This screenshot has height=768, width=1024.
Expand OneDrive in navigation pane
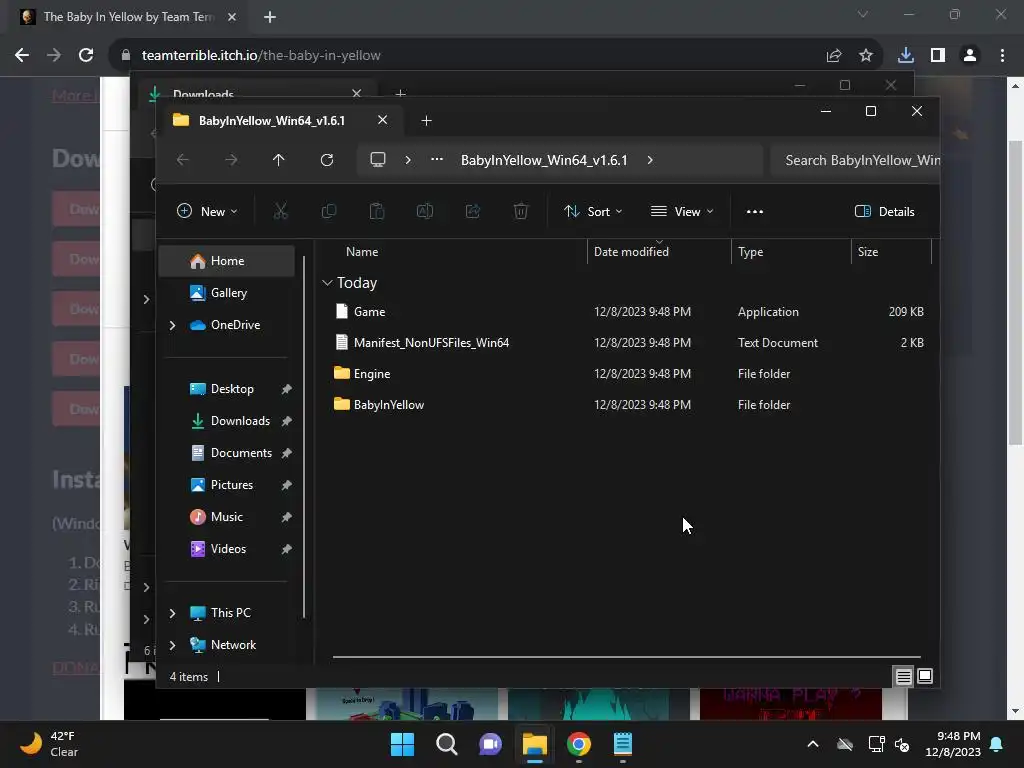[x=172, y=325]
